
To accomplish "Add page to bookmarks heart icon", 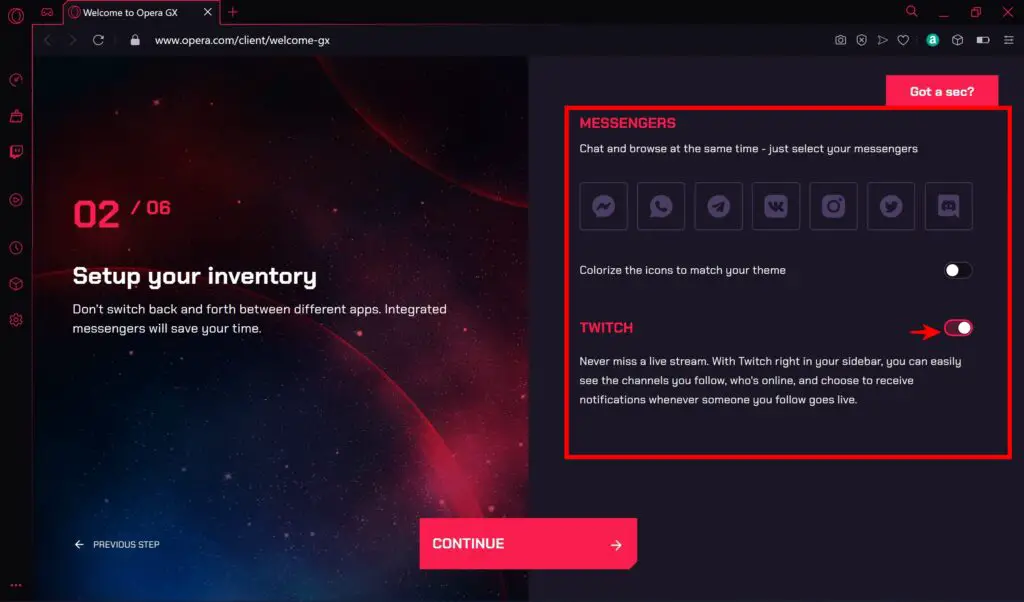I will pos(903,40).
